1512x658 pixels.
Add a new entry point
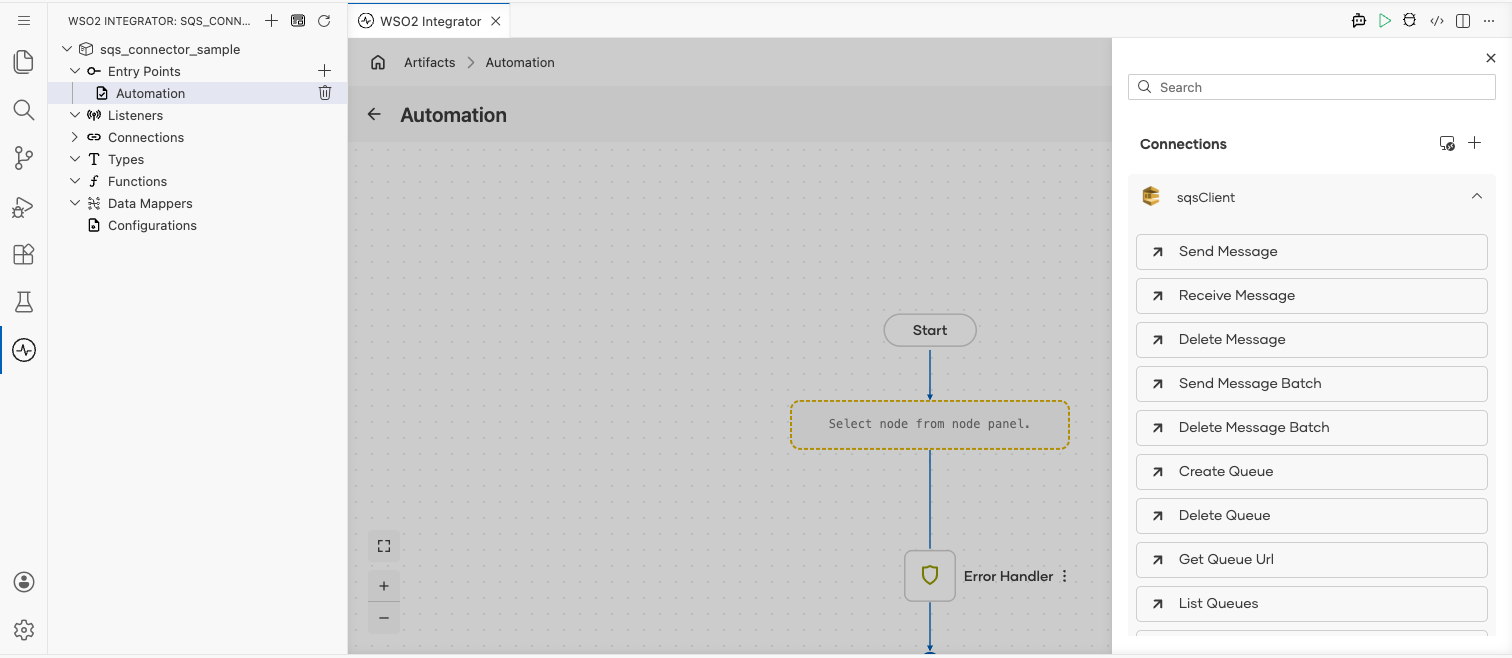[x=324, y=71]
